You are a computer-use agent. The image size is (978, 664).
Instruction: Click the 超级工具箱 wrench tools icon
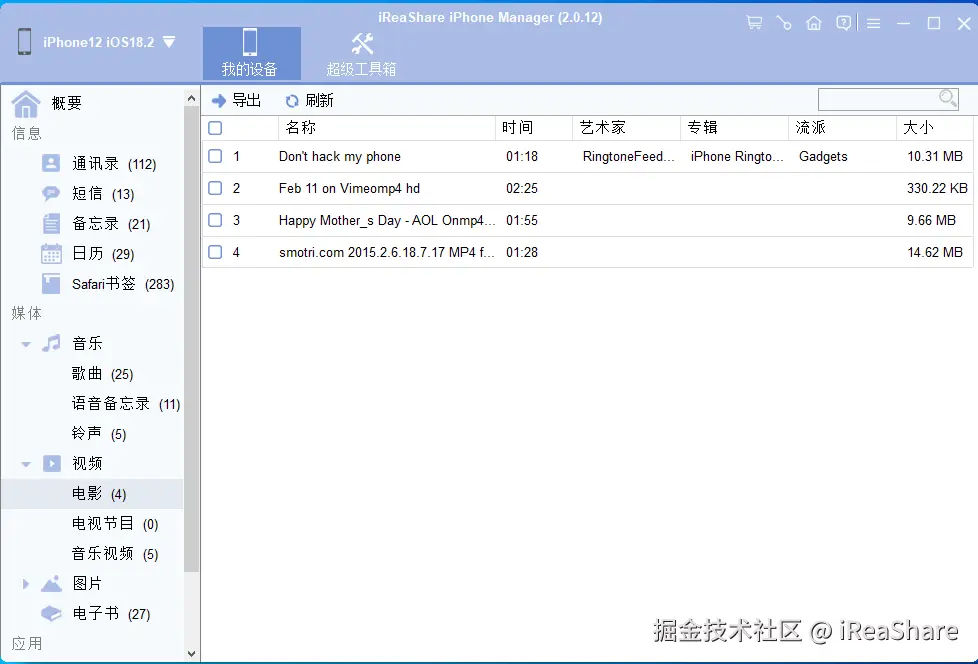[x=362, y=44]
